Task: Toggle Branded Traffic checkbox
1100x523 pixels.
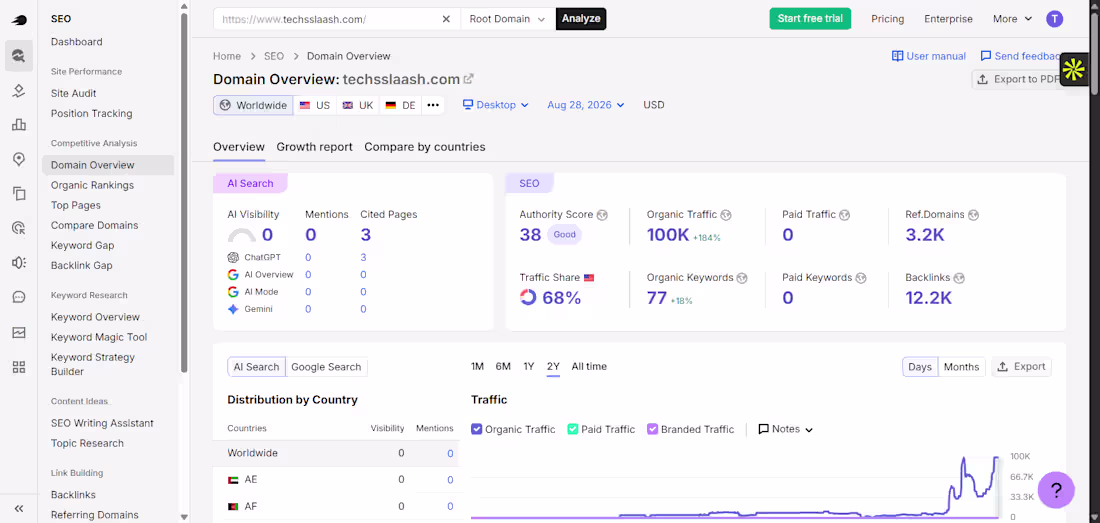Action: (652, 429)
